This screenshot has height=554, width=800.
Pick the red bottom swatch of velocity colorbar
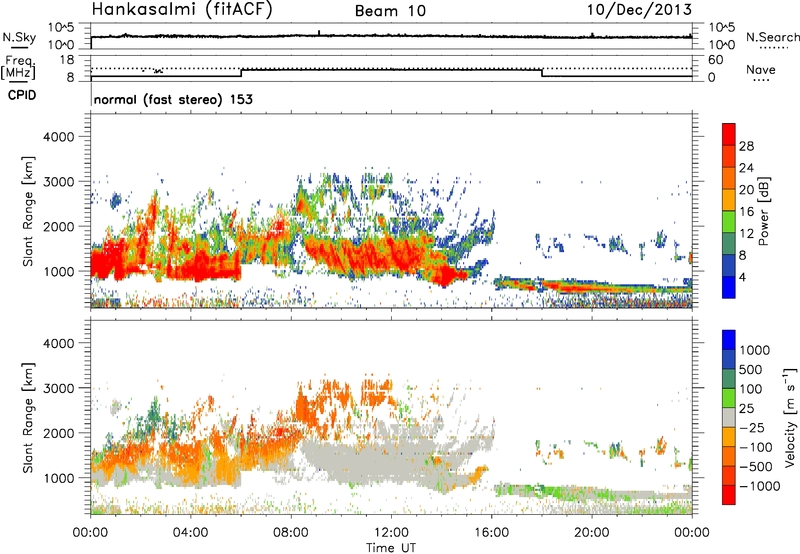point(729,495)
